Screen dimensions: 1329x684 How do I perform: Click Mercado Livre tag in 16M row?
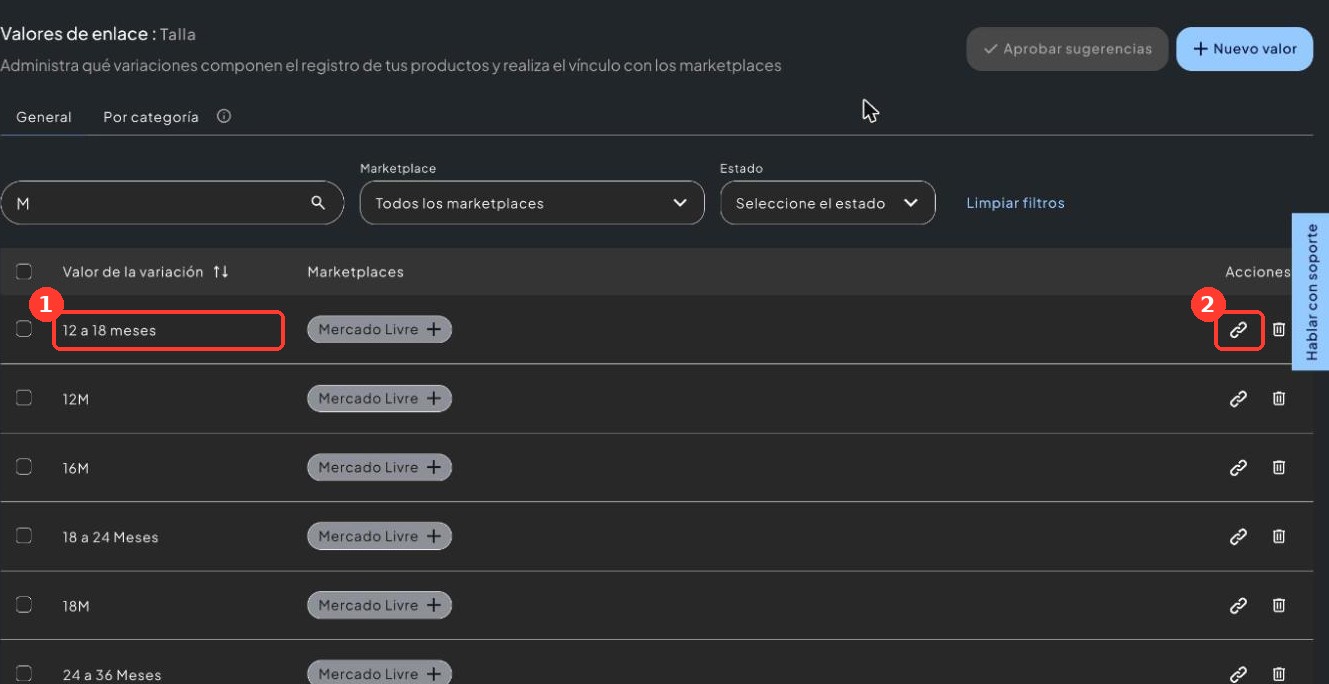pyautogui.click(x=379, y=467)
